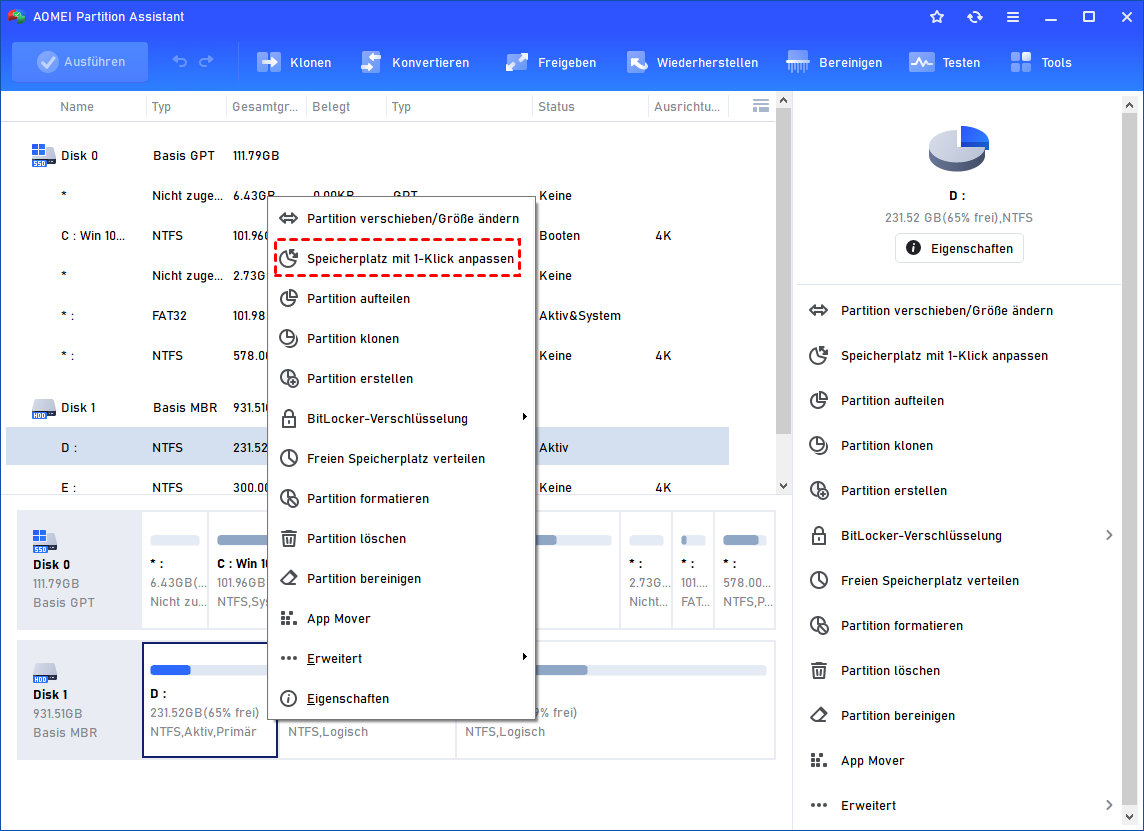Open the hamburger menu in title bar
This screenshot has height=831, width=1144.
tap(1013, 17)
